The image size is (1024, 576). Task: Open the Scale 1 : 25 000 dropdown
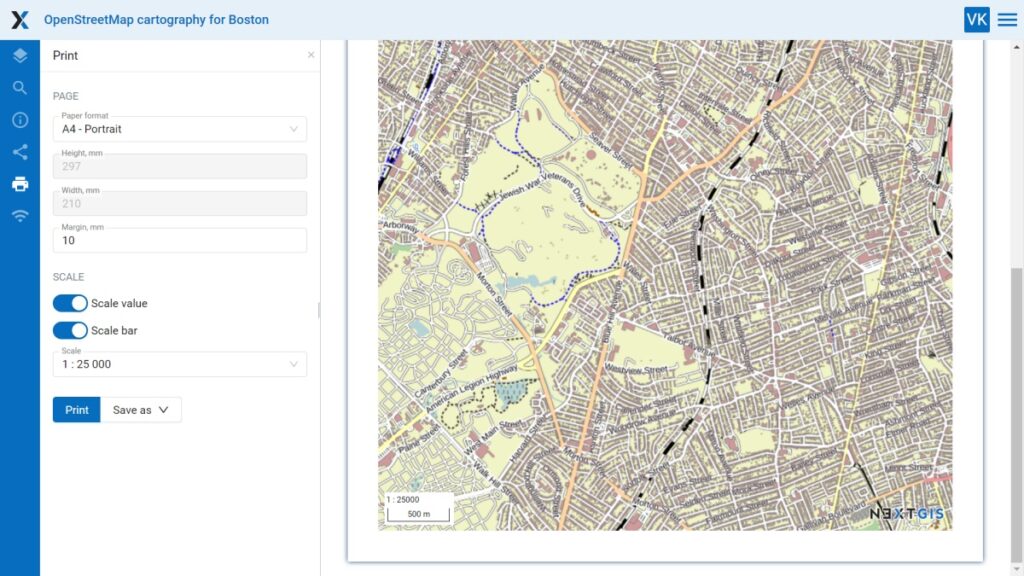(x=180, y=364)
